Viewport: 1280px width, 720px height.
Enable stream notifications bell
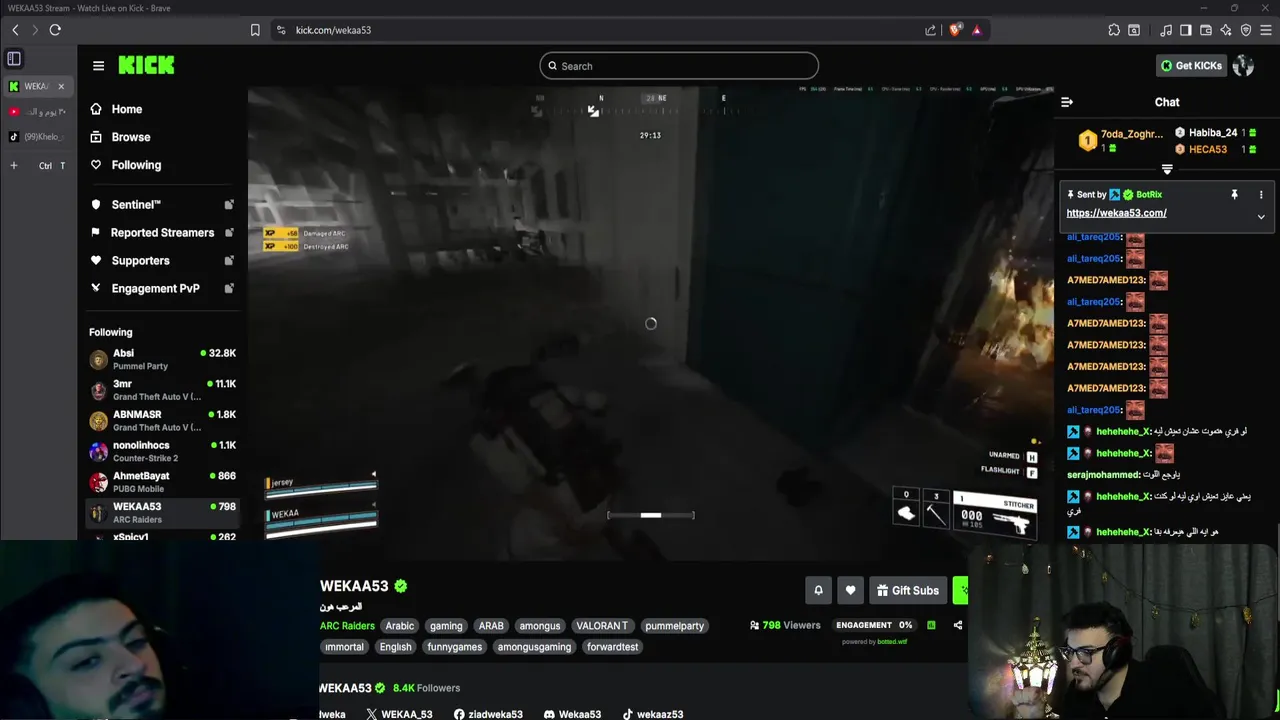[818, 590]
